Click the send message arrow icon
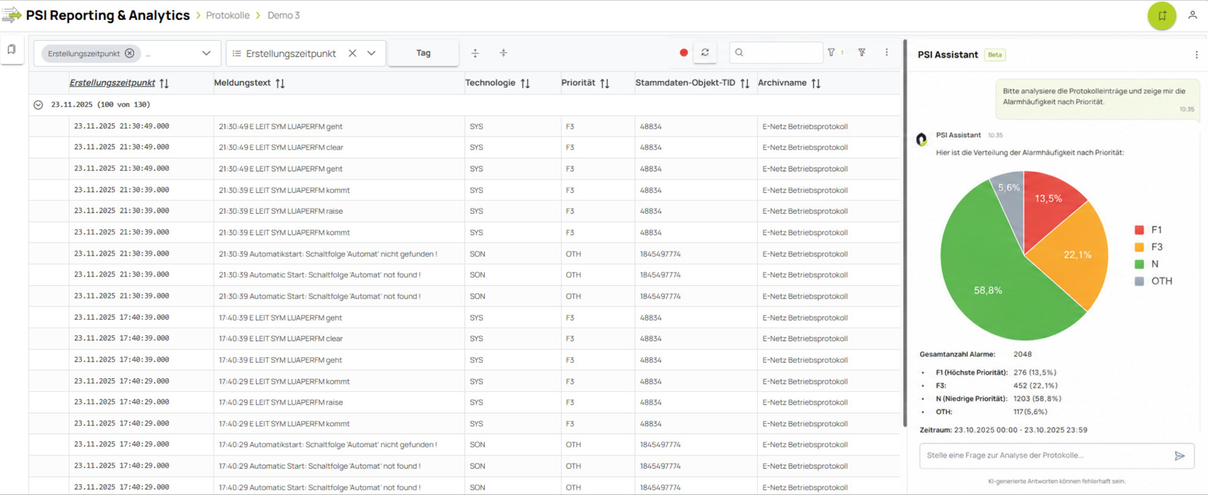Screen dimensions: 1208x495 coord(1180,455)
